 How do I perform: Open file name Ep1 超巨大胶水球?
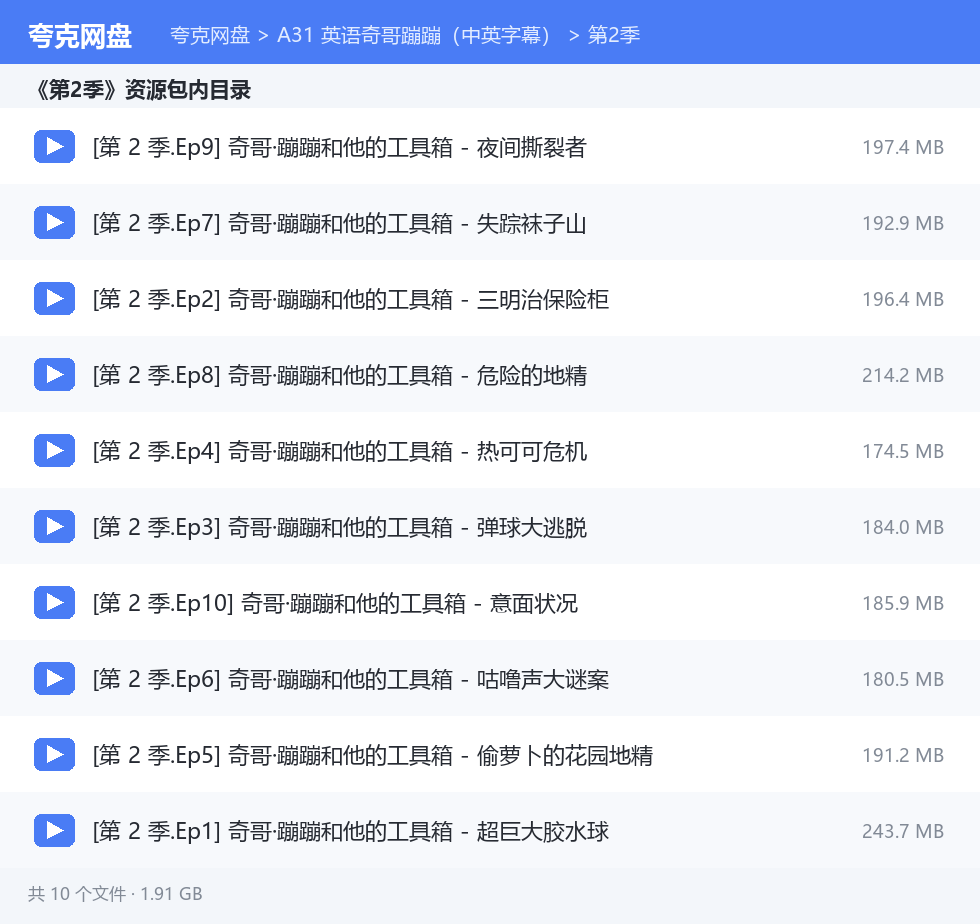[x=351, y=831]
